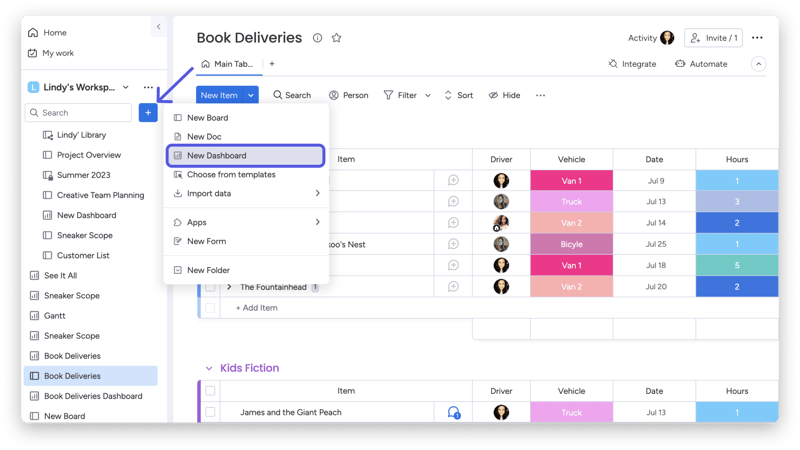The image size is (800, 450).
Task: Check the James and the Giant Peach row checkbox
Action: point(210,412)
